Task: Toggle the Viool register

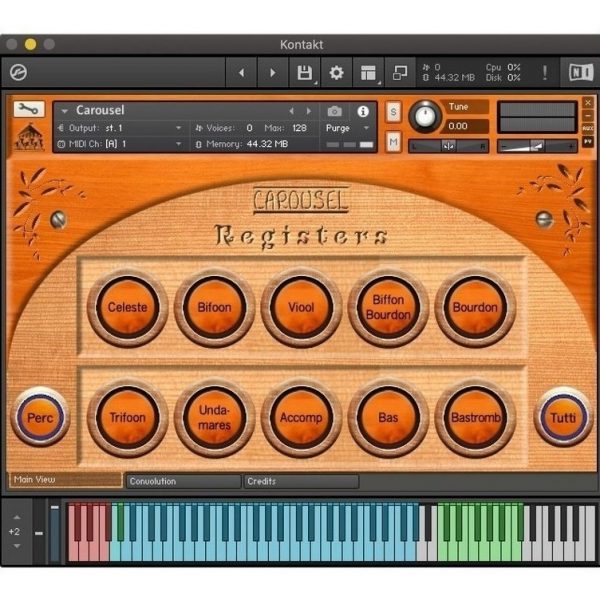Action: click(x=301, y=307)
